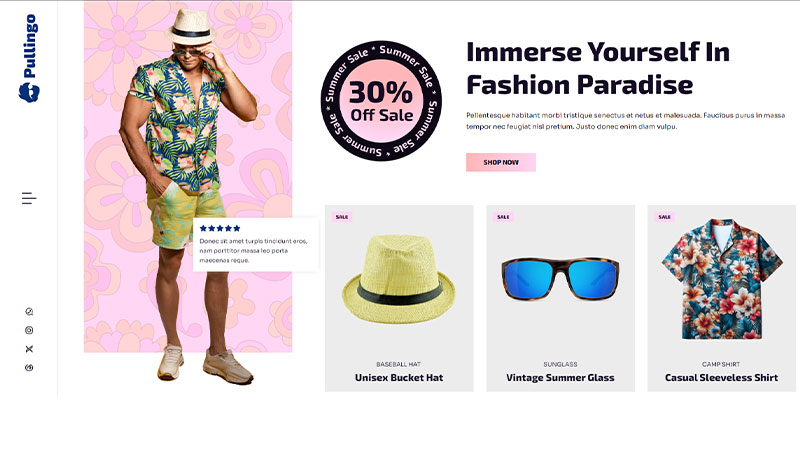Click the bottom social icon below X

(29, 368)
